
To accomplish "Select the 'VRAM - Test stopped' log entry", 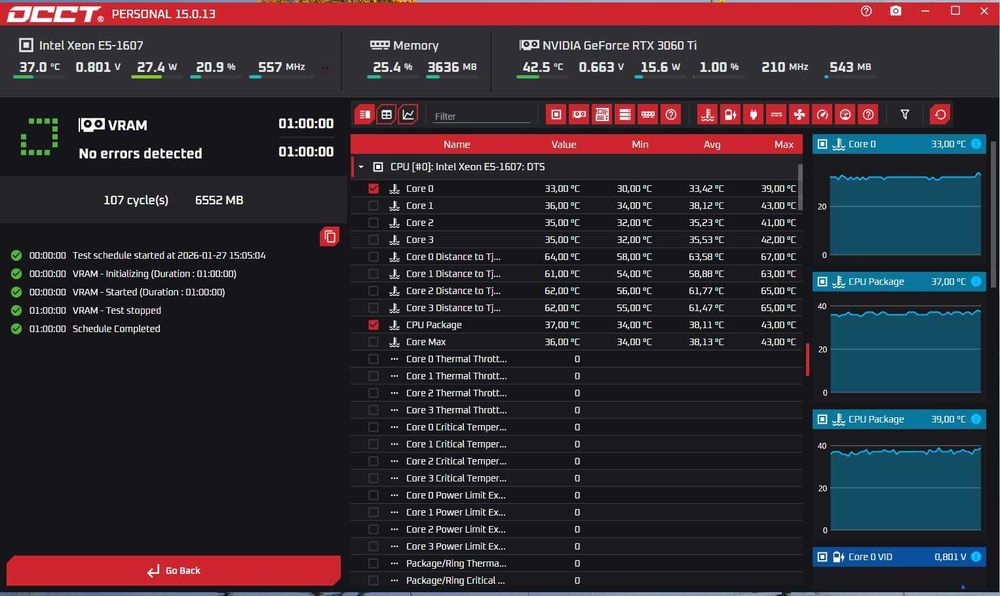I will pyautogui.click(x=117, y=310).
